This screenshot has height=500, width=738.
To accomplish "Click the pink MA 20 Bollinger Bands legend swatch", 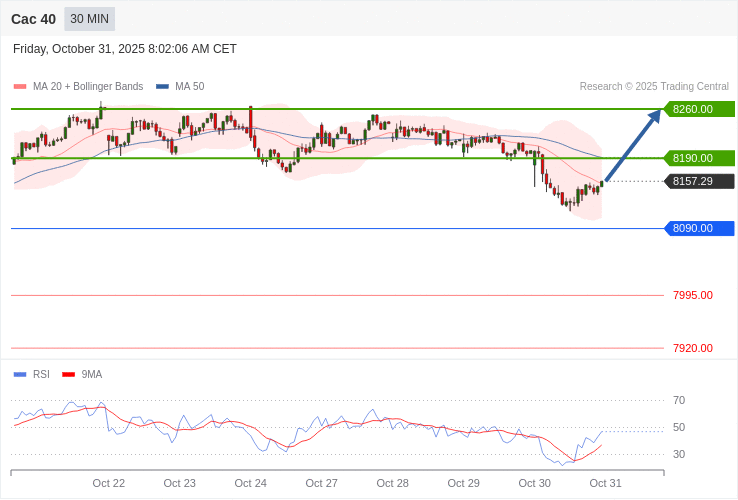I will (x=20, y=87).
